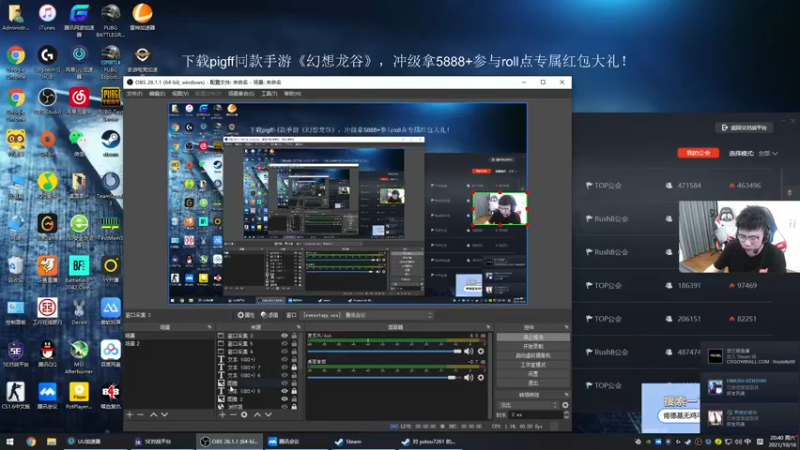Expand 选择模式 dropdown in guild window

coord(768,154)
